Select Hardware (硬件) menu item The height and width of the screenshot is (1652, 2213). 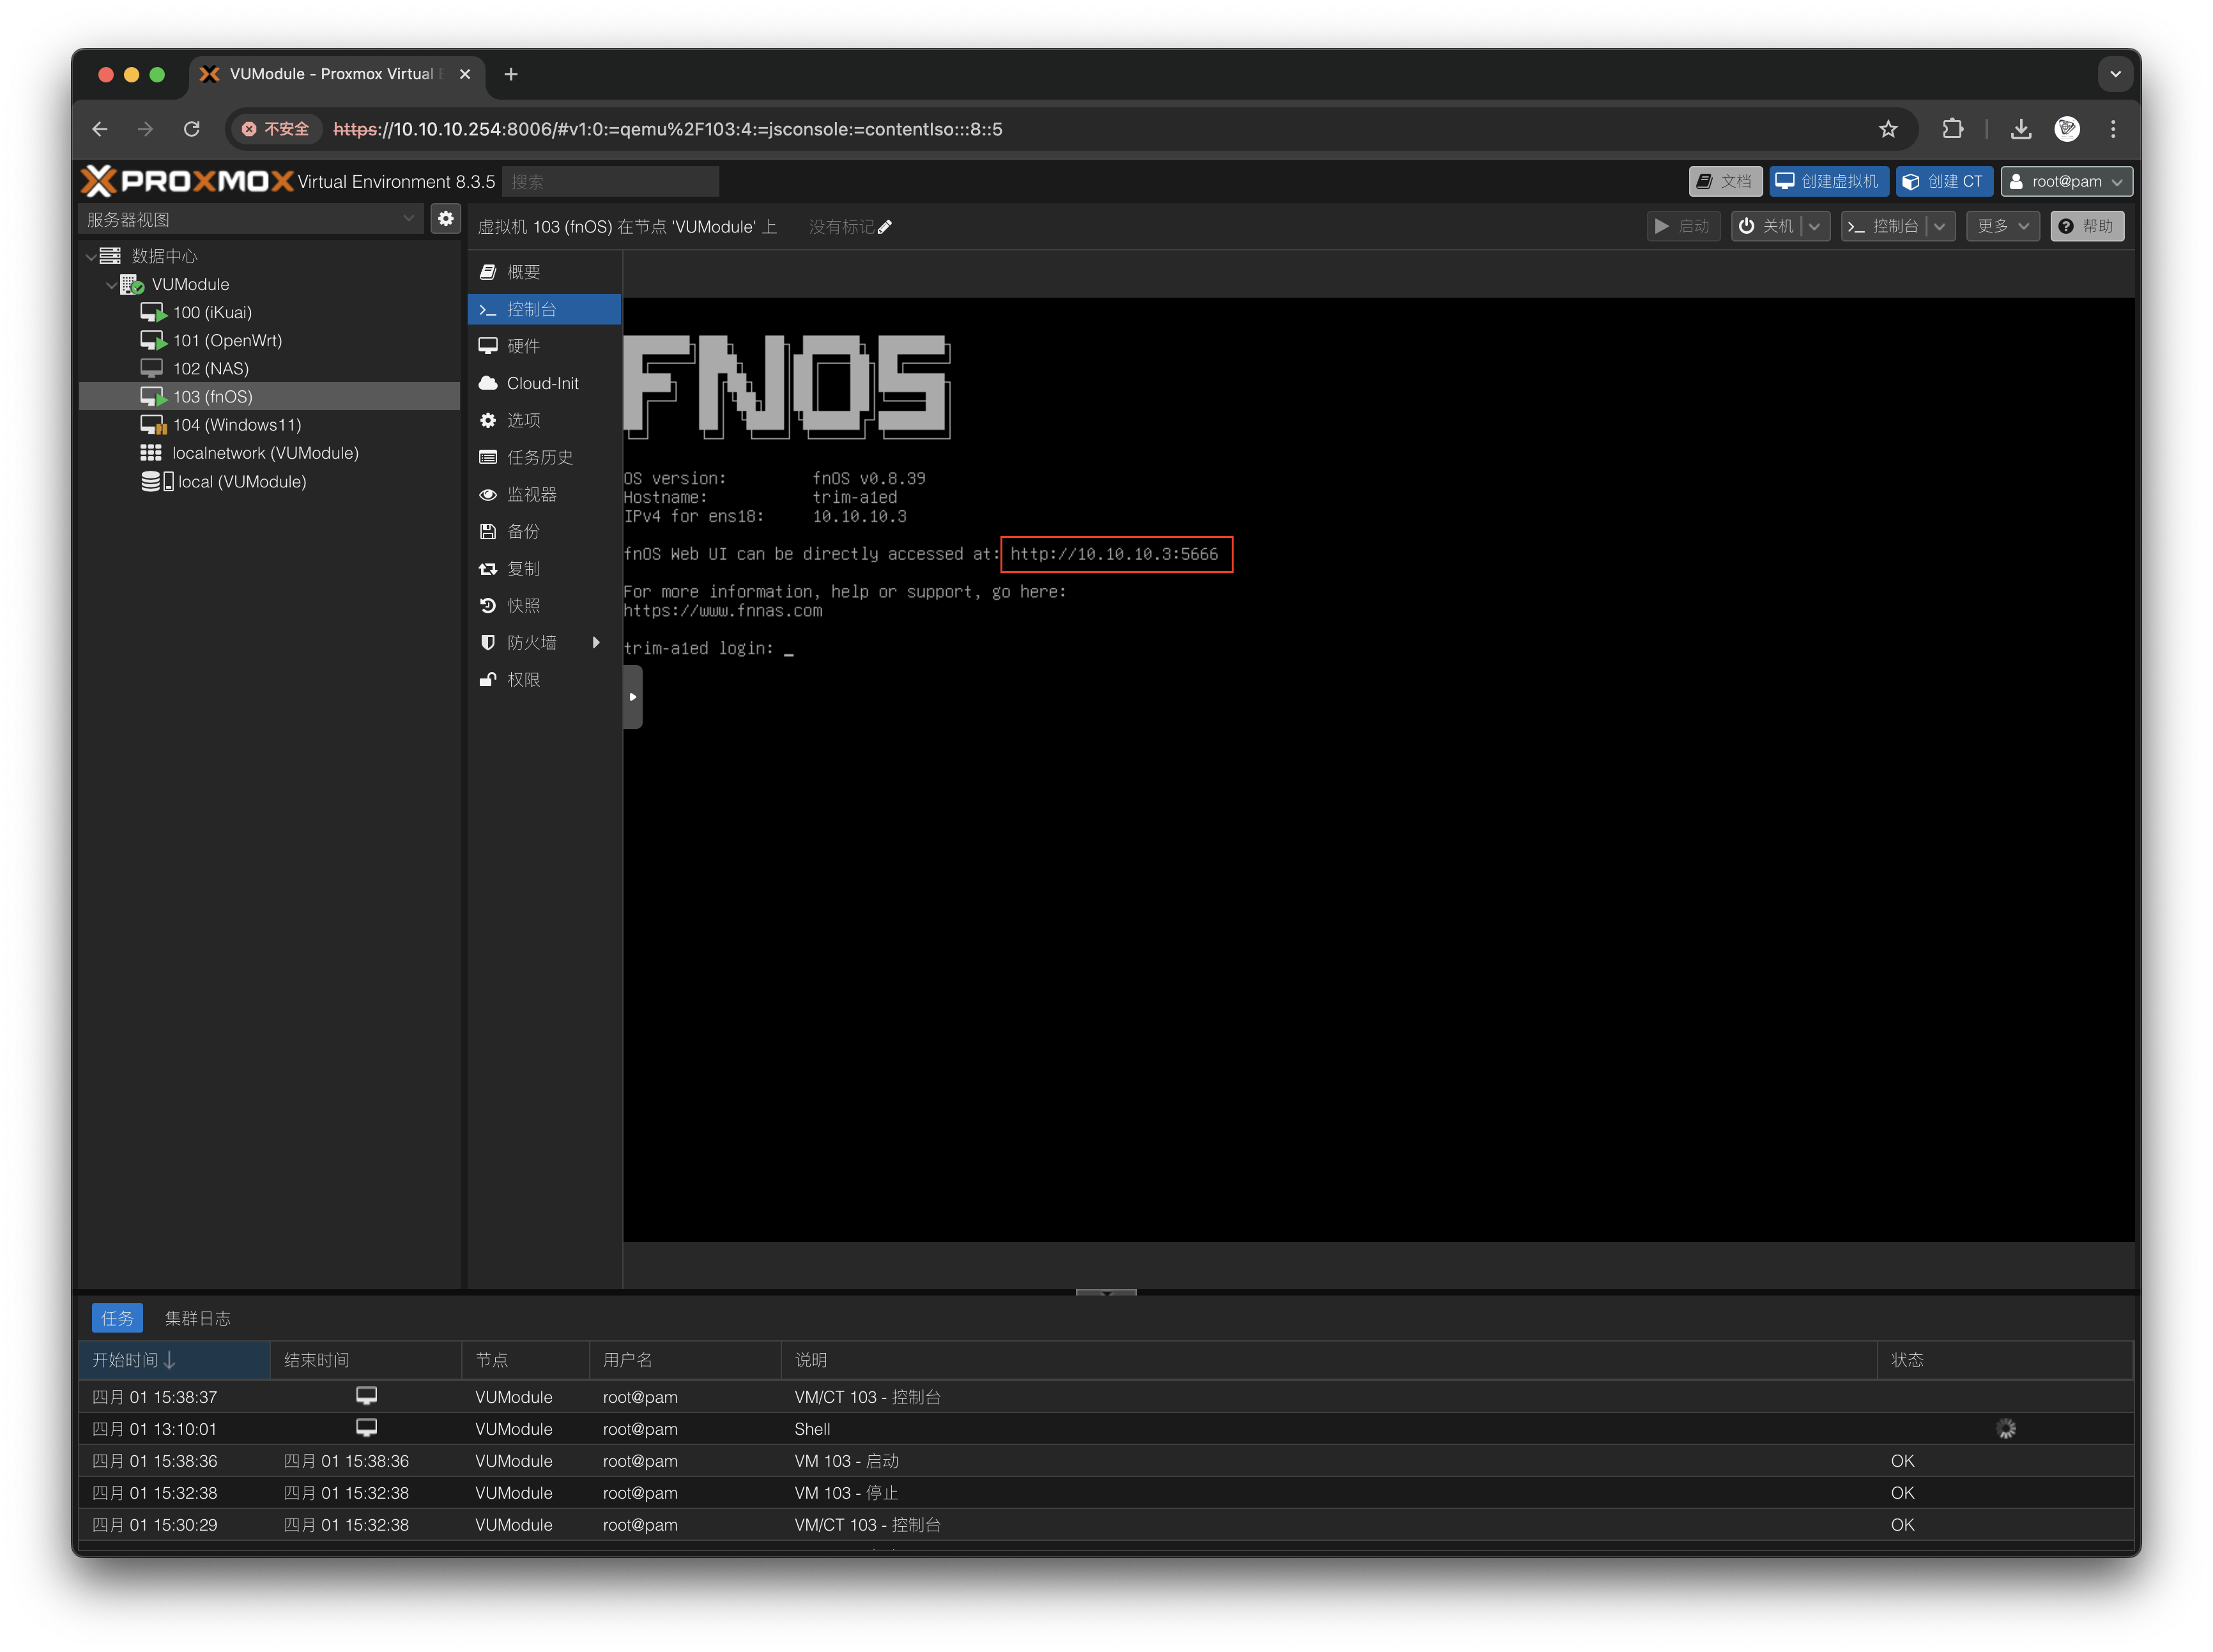[523, 347]
